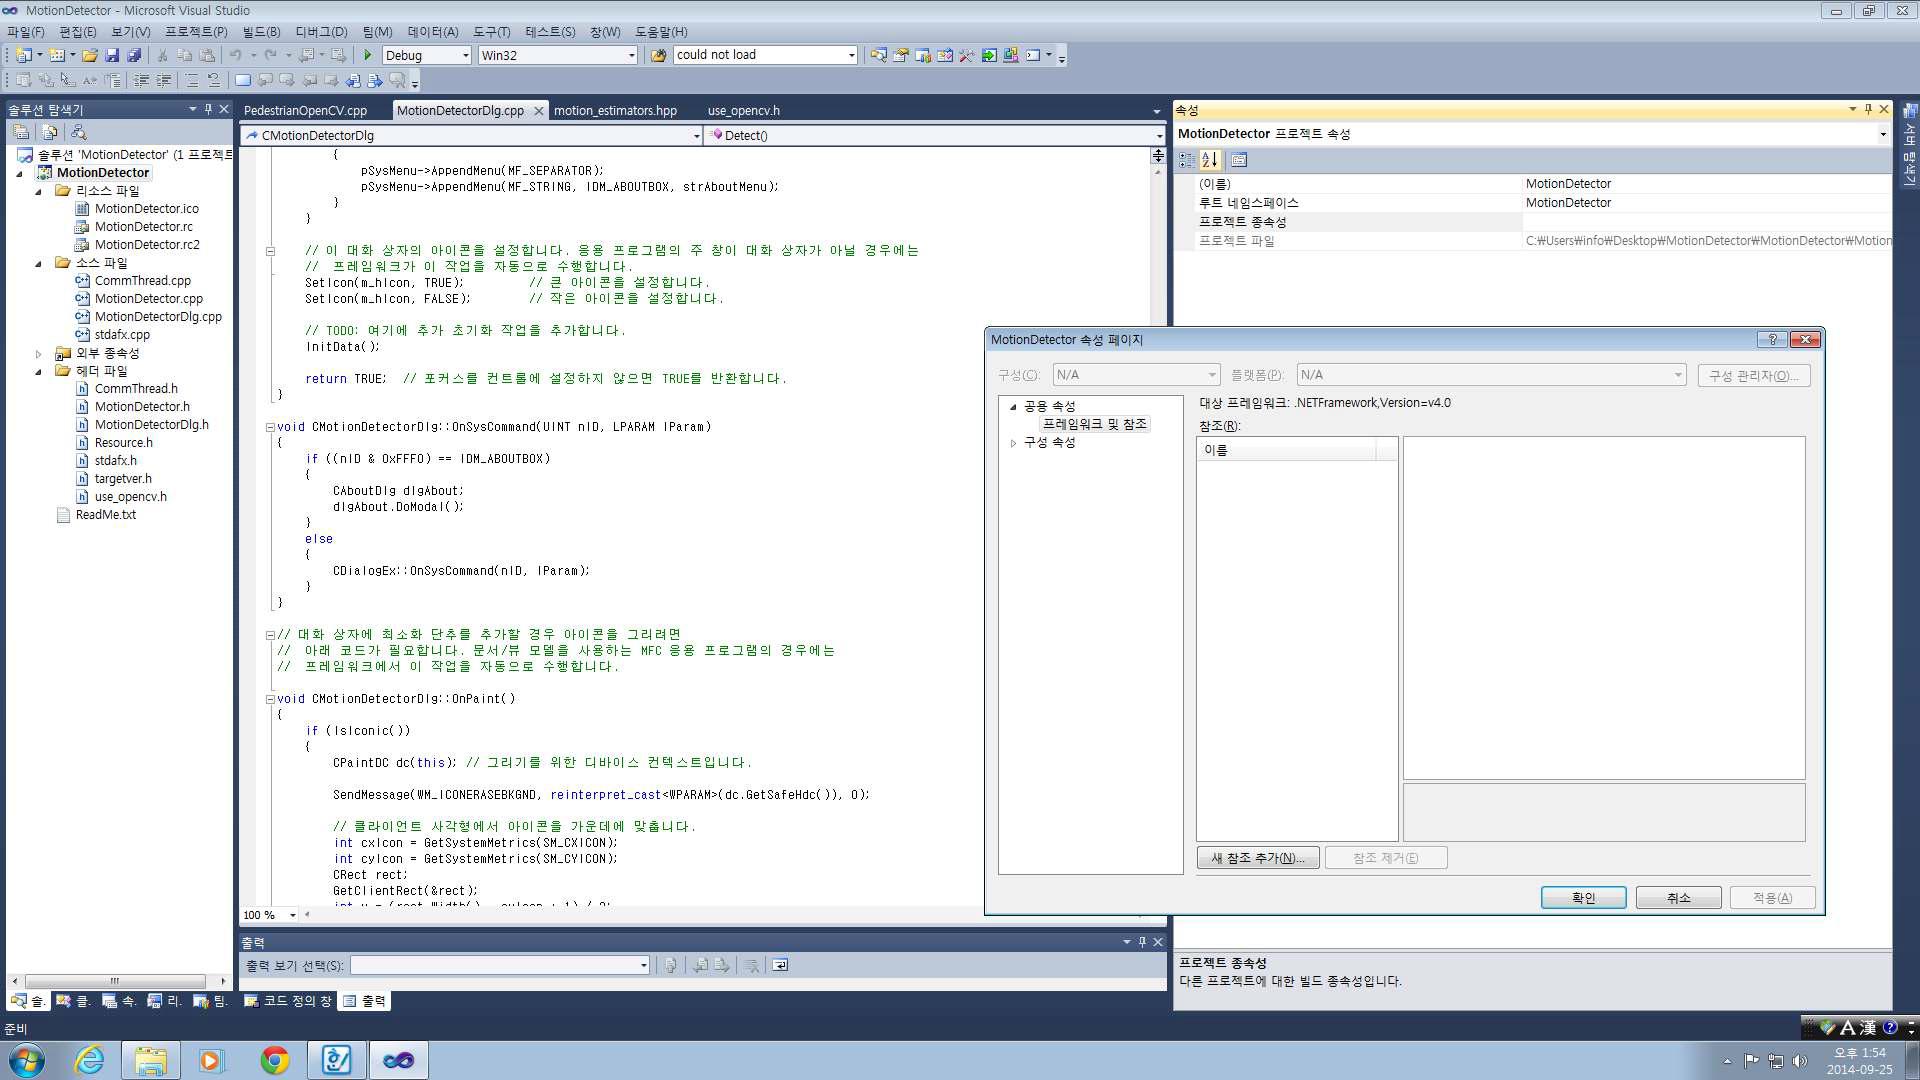The height and width of the screenshot is (1080, 1920).
Task: Click the Open File folder icon
Action: [x=90, y=56]
